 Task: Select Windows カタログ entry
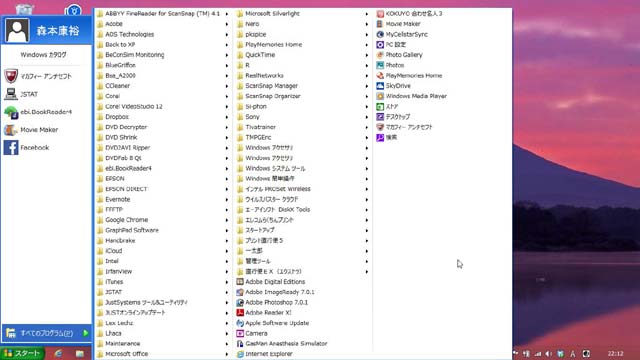[x=43, y=55]
